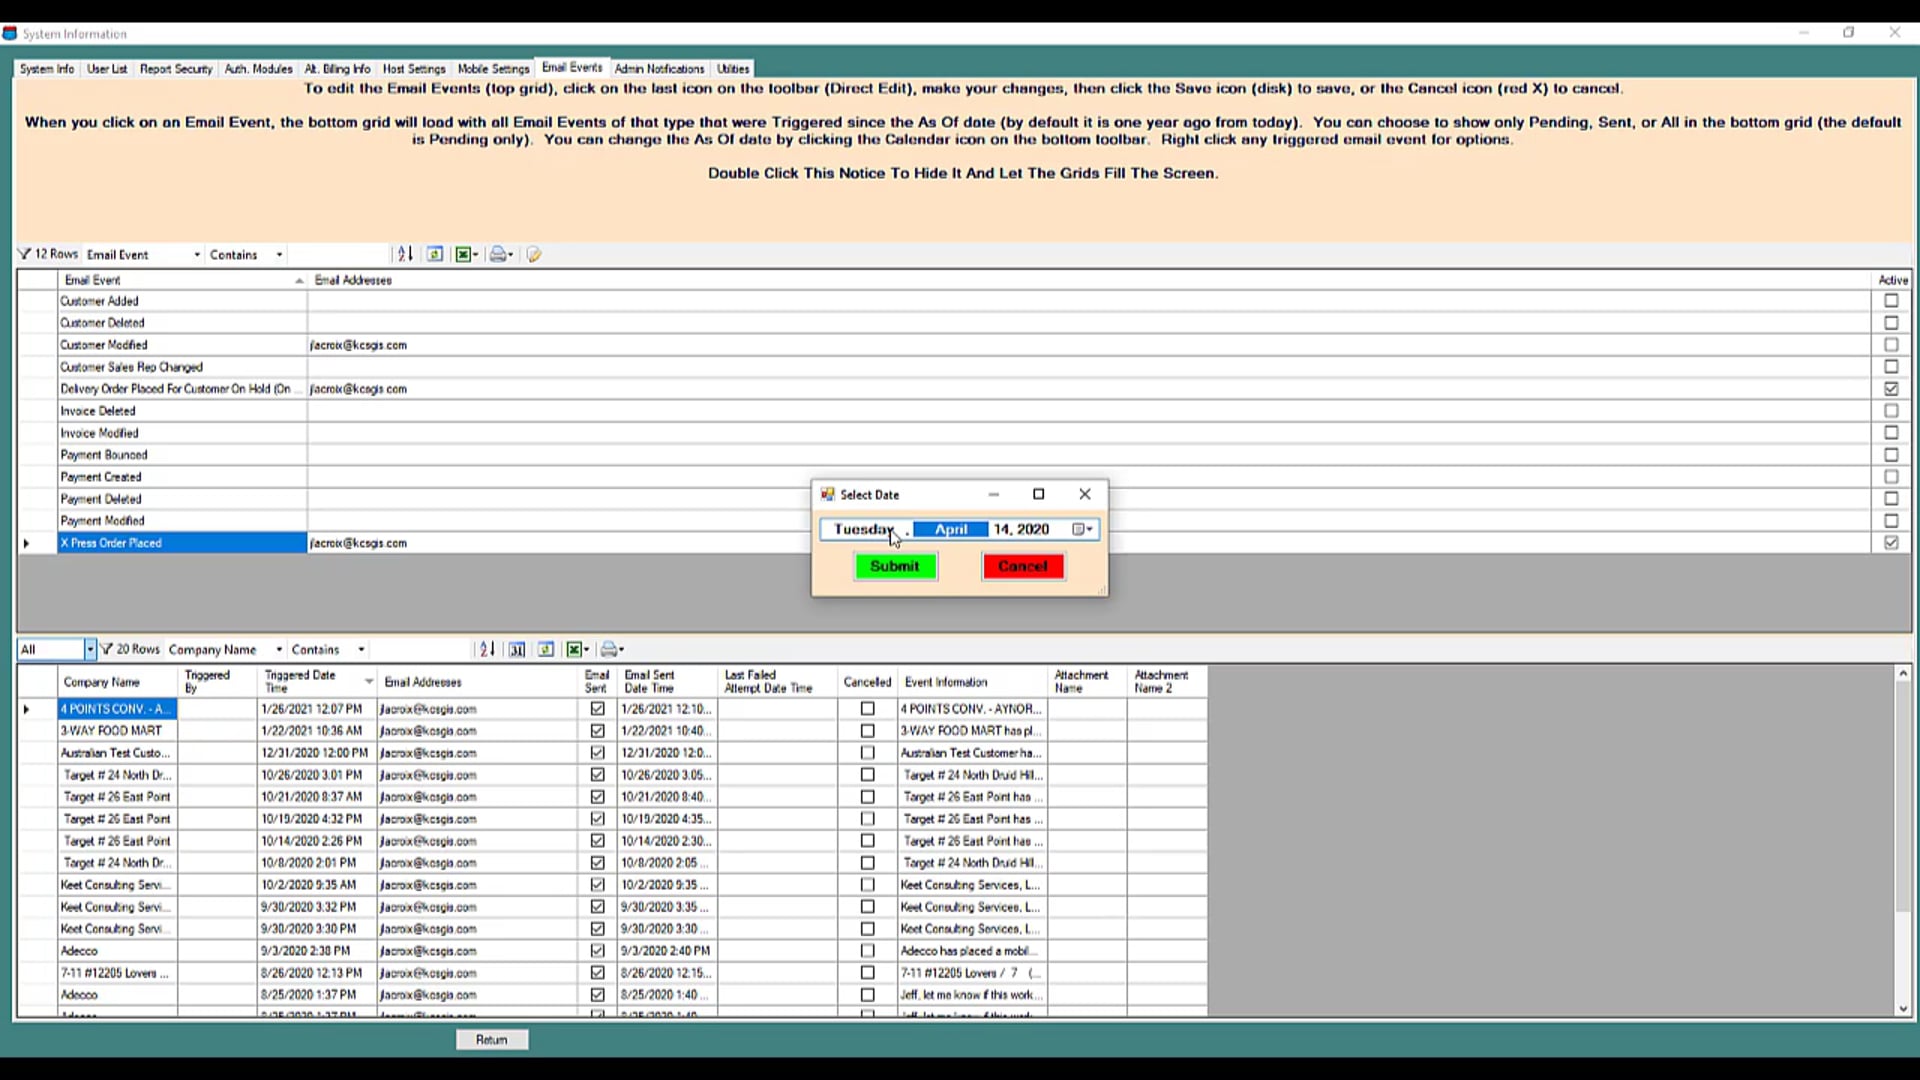Open the bottom grid Contains dropdown
The image size is (1920, 1080).
pos(361,650)
